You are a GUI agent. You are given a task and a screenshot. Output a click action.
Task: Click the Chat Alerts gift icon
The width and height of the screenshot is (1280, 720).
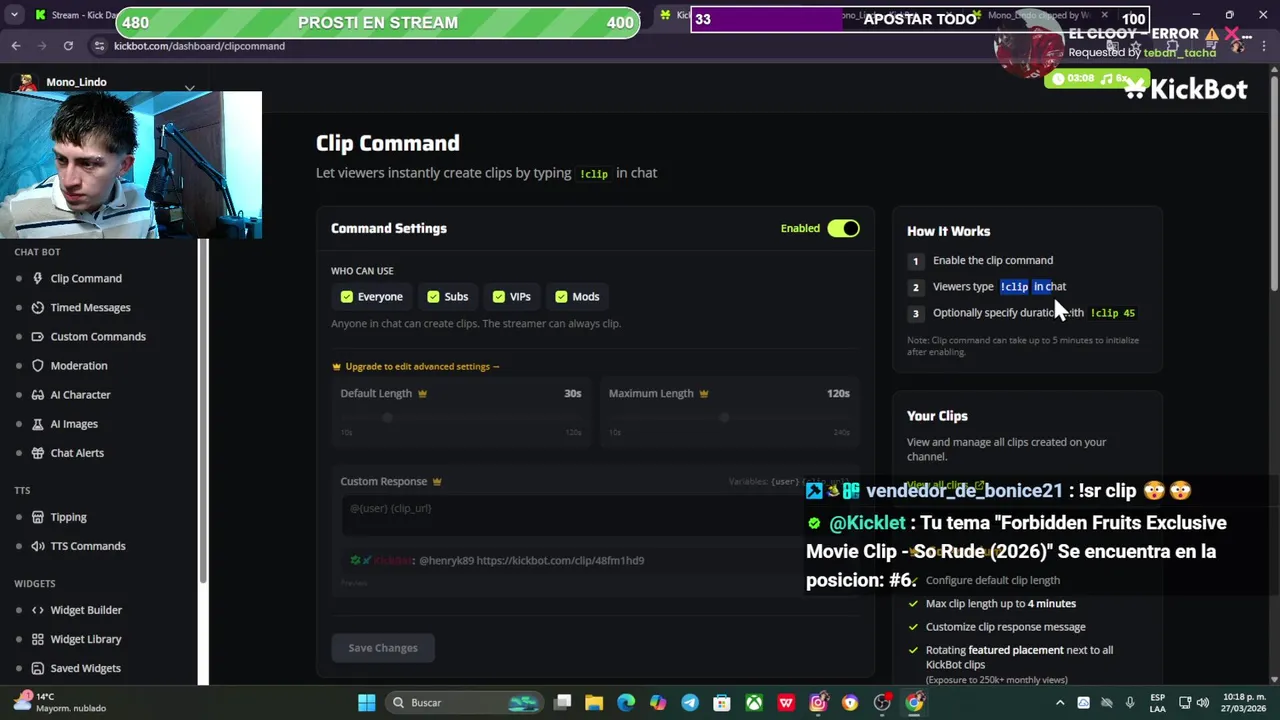[x=38, y=452]
